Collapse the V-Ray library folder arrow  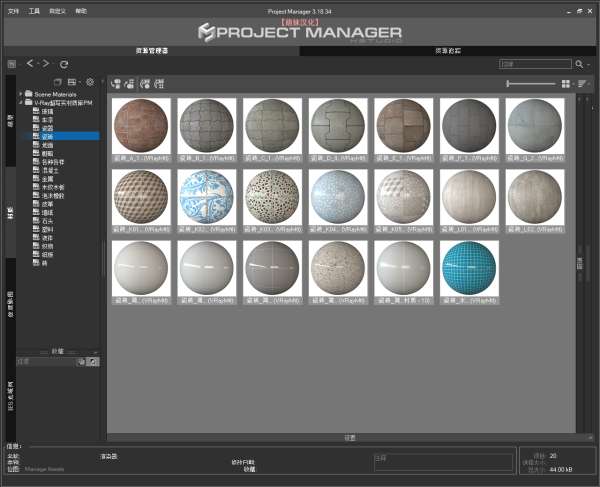point(21,103)
